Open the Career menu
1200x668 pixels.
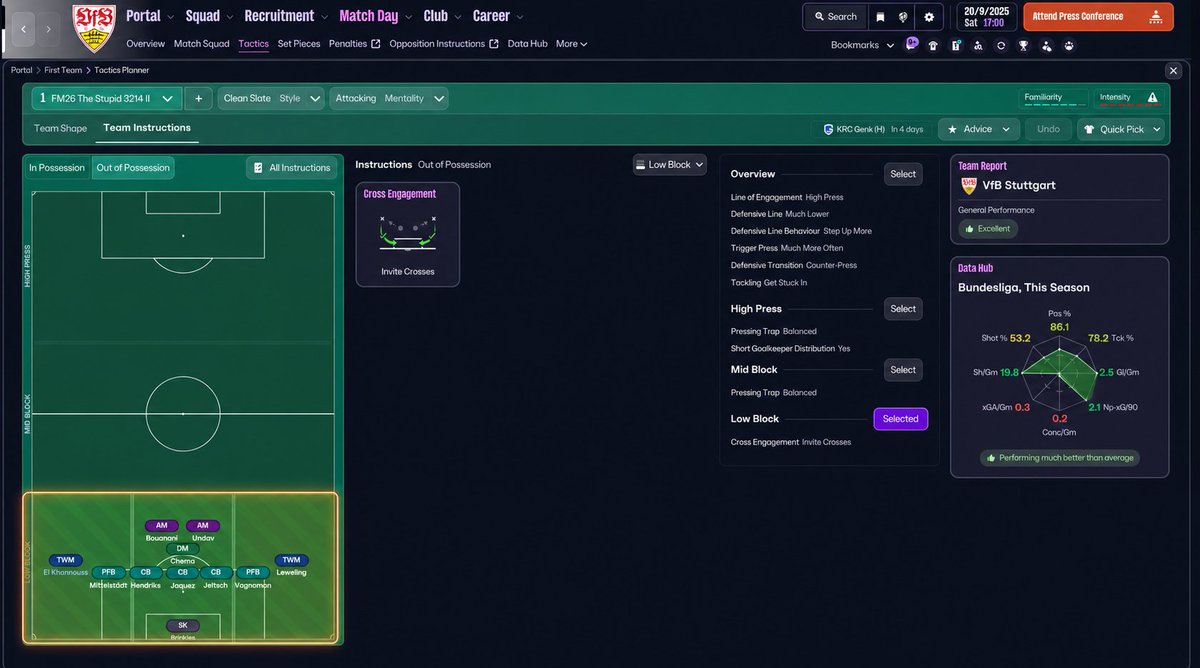[498, 16]
